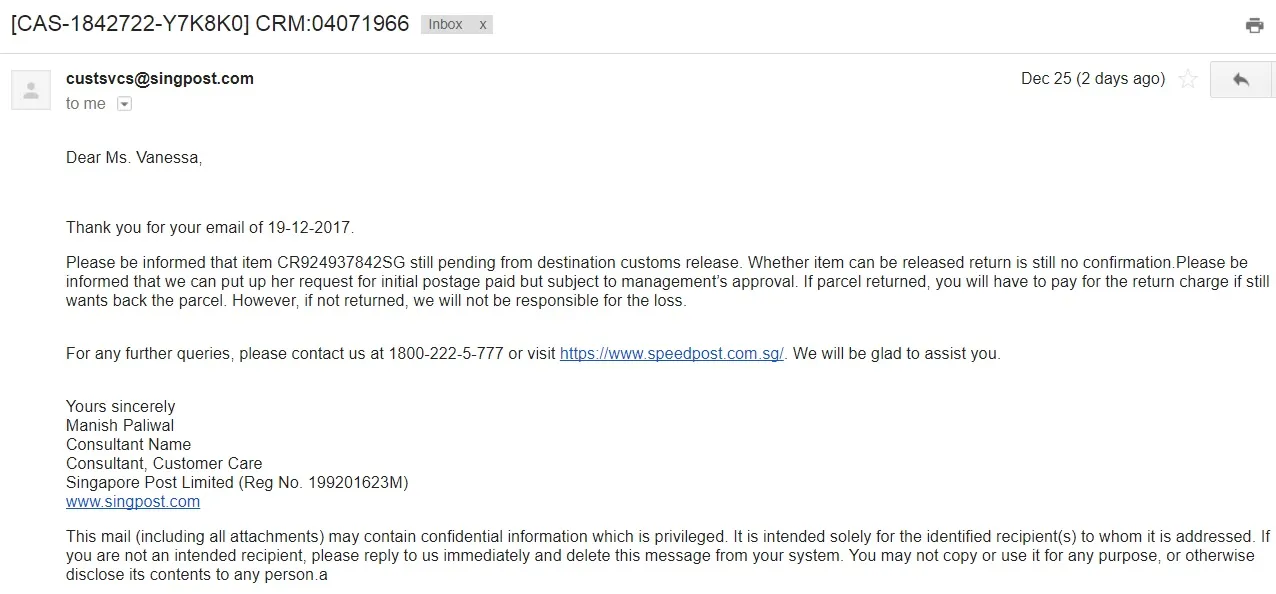Click the sender's profile avatar
Screen dimensions: 1276x594
(31, 90)
